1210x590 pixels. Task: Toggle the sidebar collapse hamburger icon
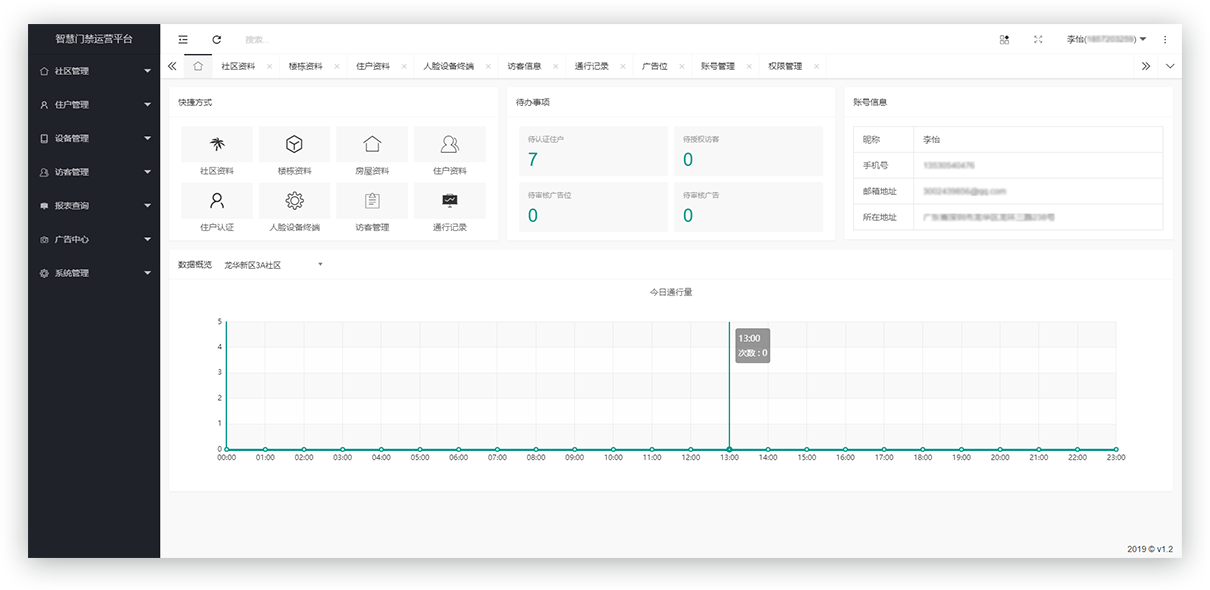coord(183,39)
